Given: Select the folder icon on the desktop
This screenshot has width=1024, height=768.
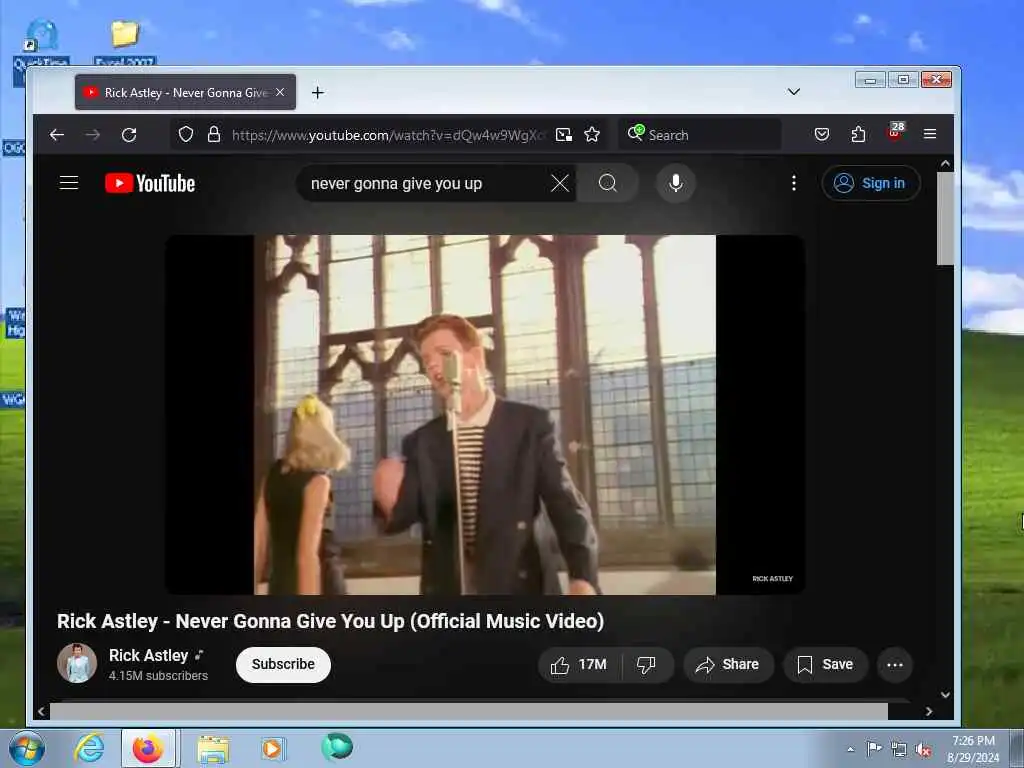Looking at the screenshot, I should 125,33.
